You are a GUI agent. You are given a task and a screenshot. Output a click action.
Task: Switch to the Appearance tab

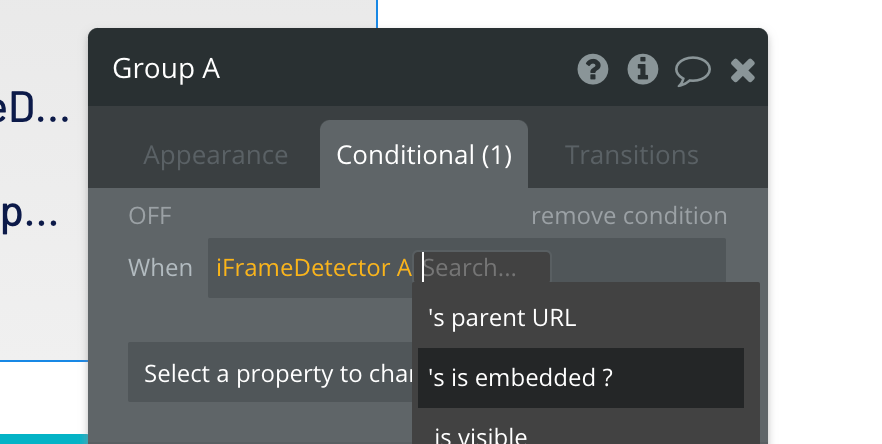[215, 155]
